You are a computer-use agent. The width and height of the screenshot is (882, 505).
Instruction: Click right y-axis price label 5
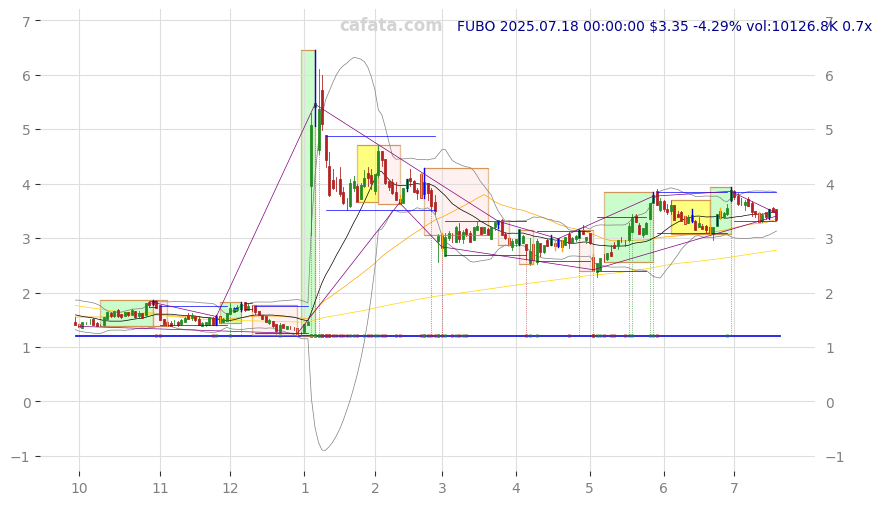(829, 130)
